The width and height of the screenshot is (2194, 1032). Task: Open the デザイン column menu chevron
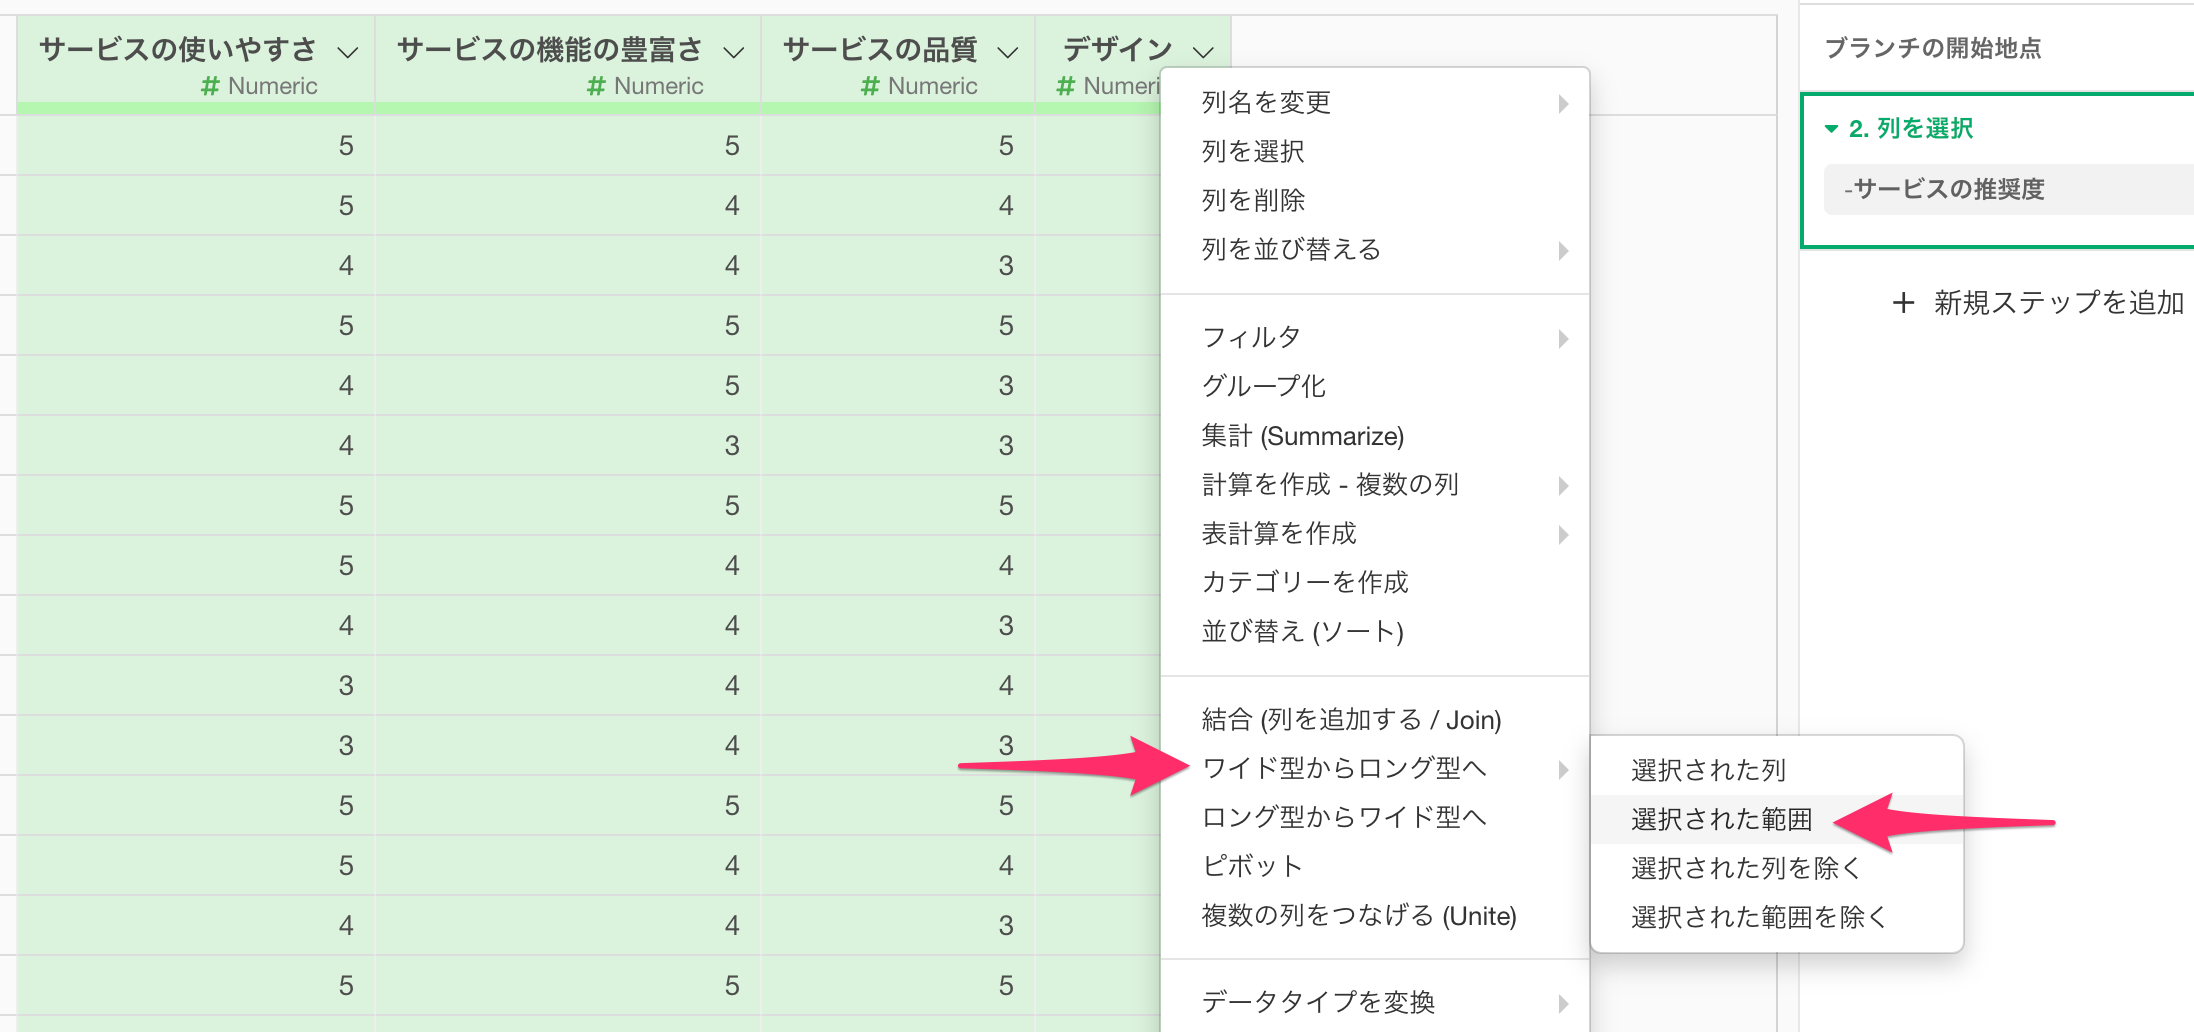[x=1203, y=52]
